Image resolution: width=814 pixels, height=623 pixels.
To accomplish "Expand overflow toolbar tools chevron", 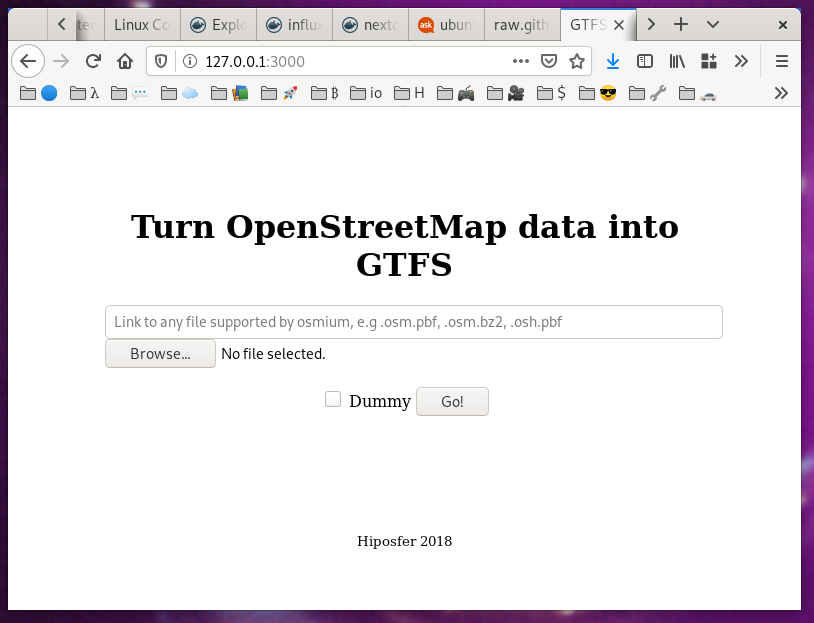I will 741,61.
